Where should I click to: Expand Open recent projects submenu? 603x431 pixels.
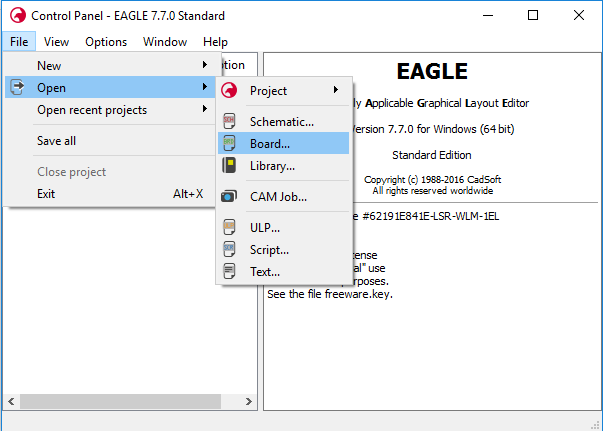tap(204, 110)
